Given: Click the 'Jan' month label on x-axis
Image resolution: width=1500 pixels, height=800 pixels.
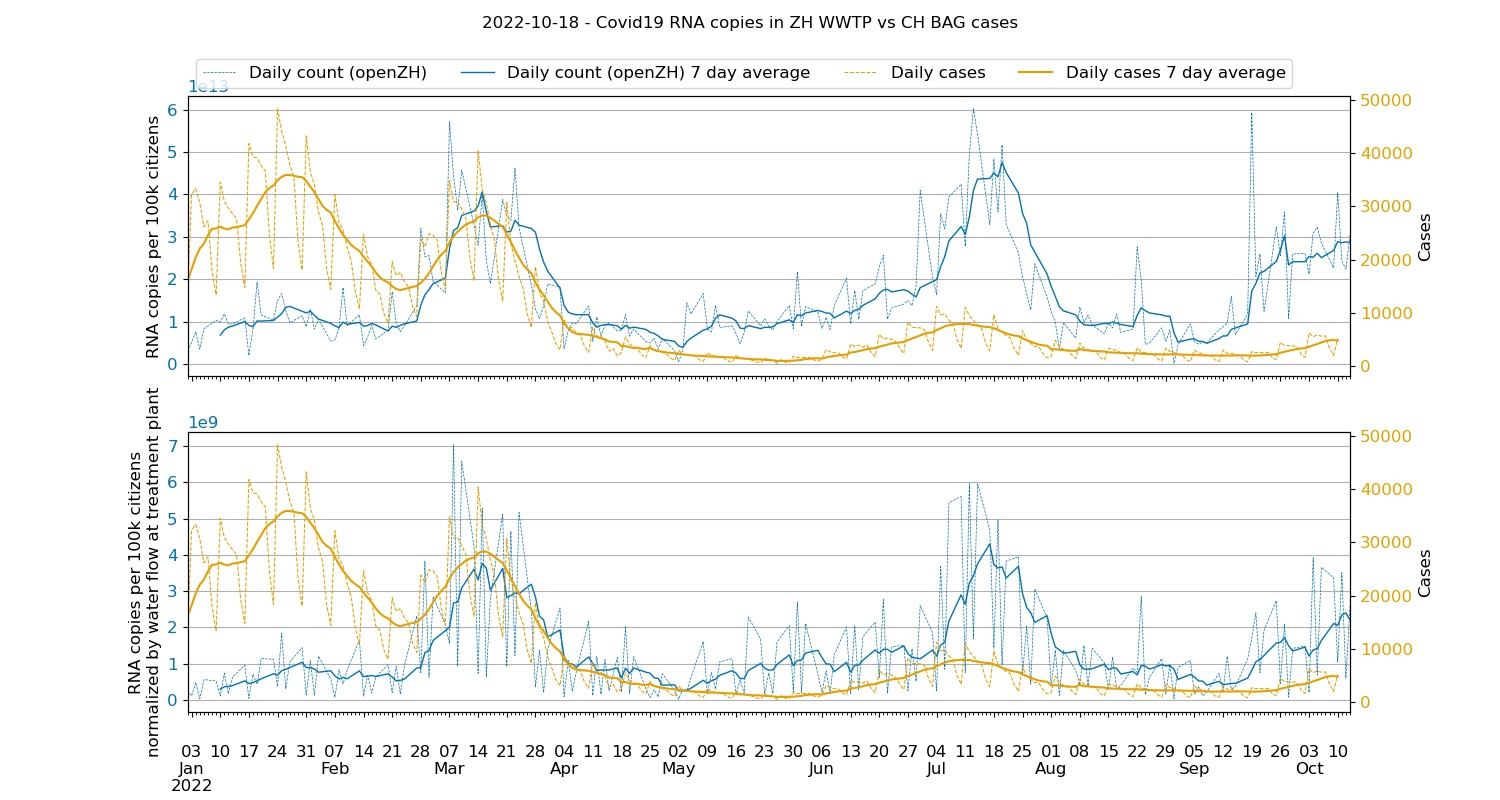Looking at the screenshot, I should pyautogui.click(x=190, y=769).
